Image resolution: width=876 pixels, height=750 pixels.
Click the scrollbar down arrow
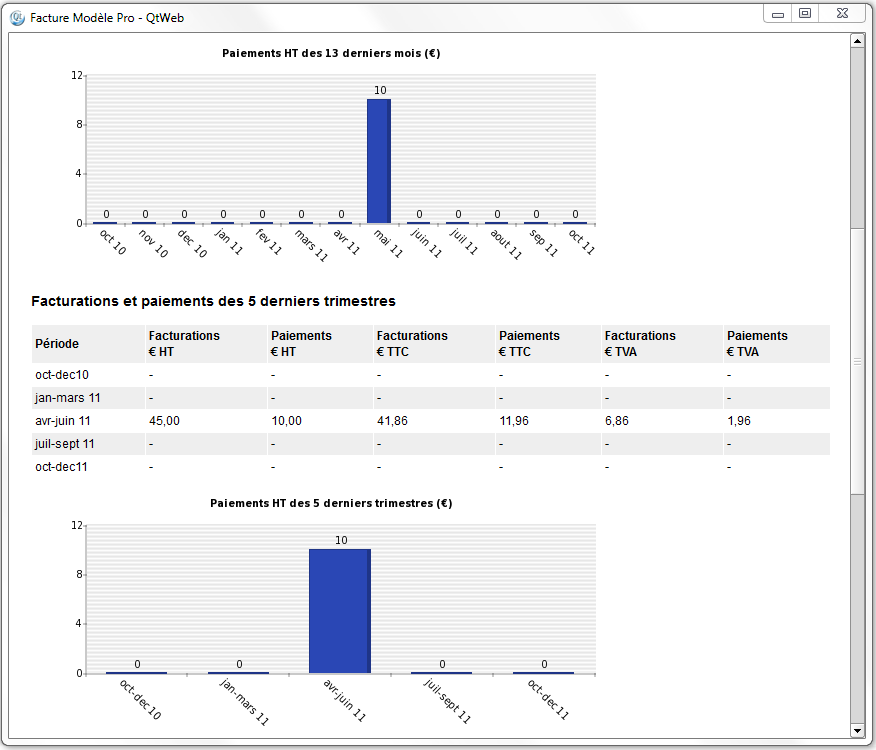point(857,730)
